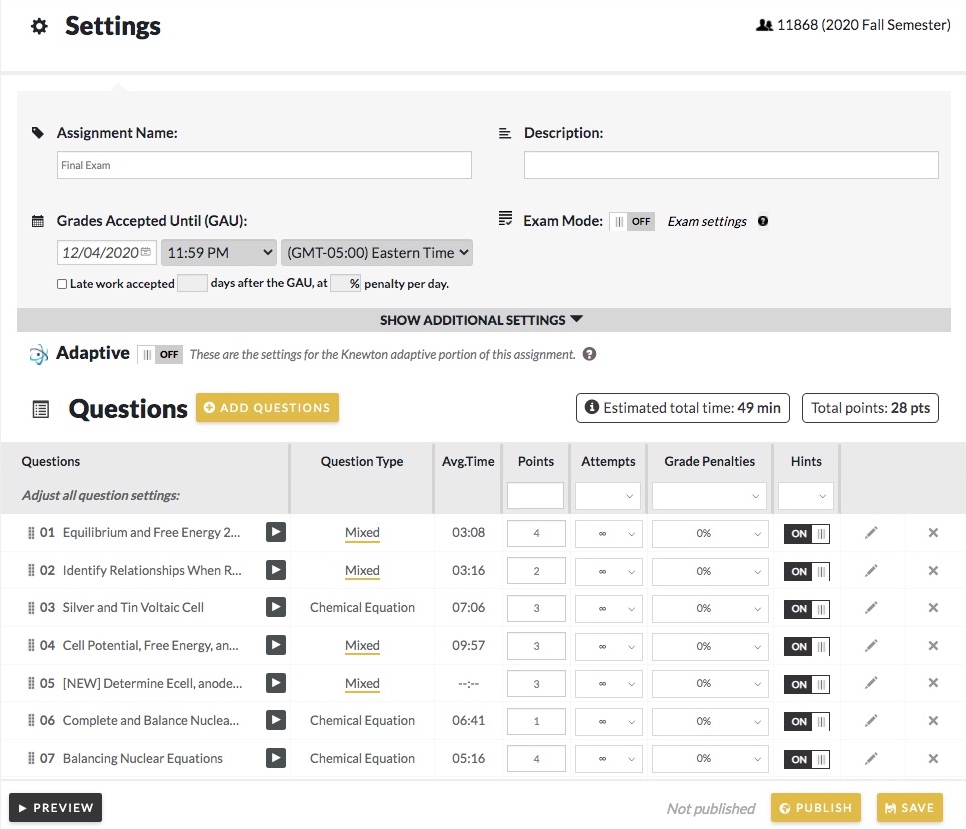Viewport: 966px width, 829px height.
Task: Turn off hints for question 02
Action: pos(806,572)
